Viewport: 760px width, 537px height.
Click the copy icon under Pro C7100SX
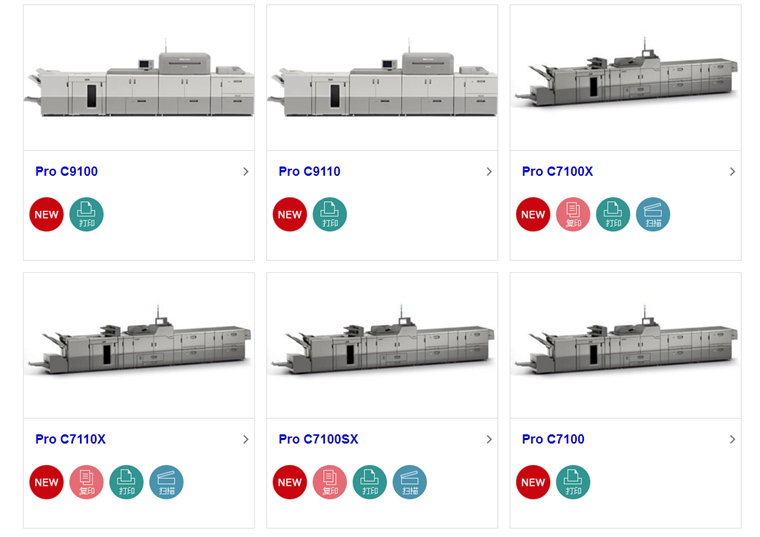pos(330,482)
